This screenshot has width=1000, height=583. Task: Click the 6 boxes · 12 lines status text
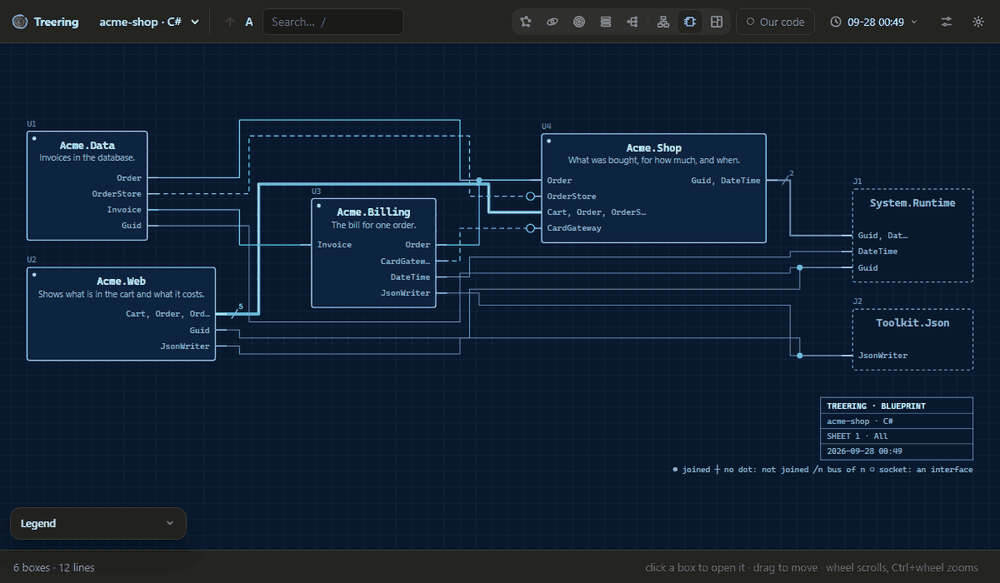[54, 568]
